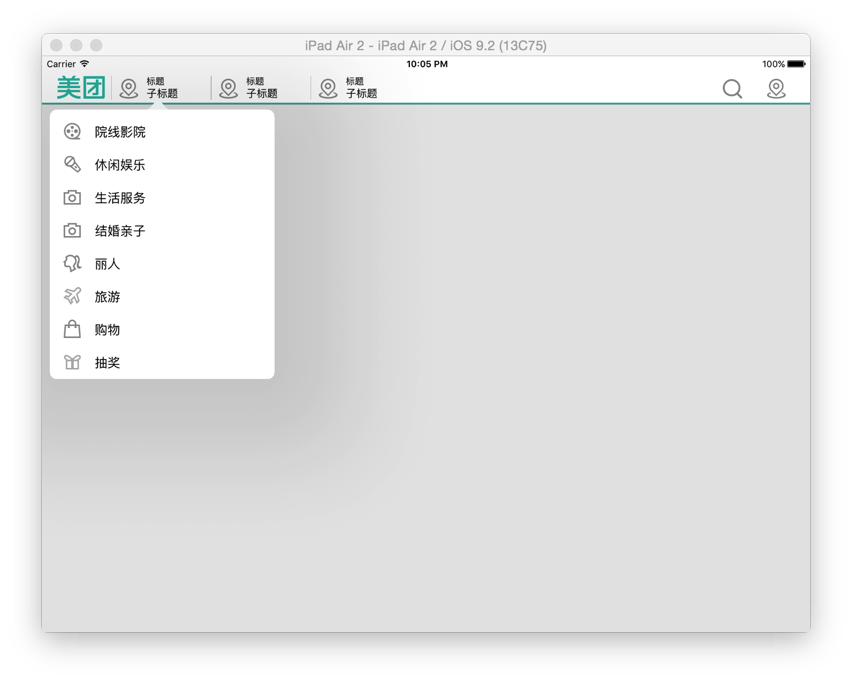Click the 10:05 PM clock
852x682 pixels.
(427, 64)
